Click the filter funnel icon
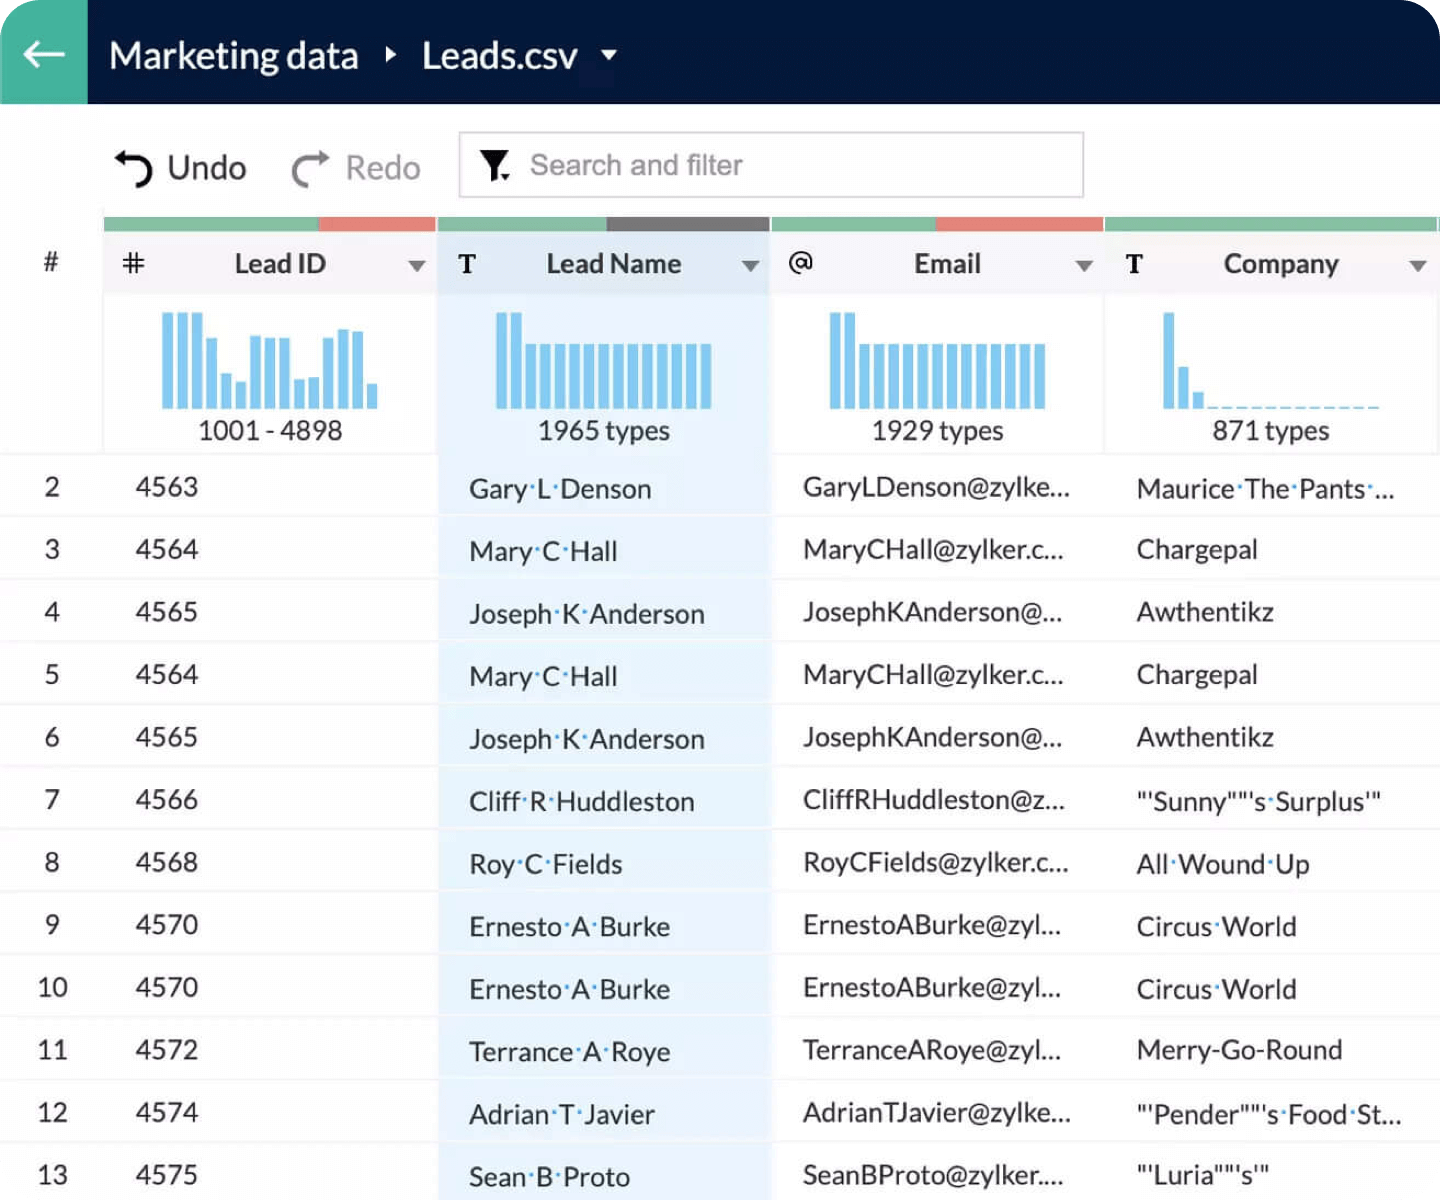The width and height of the screenshot is (1440, 1200). pyautogui.click(x=494, y=165)
